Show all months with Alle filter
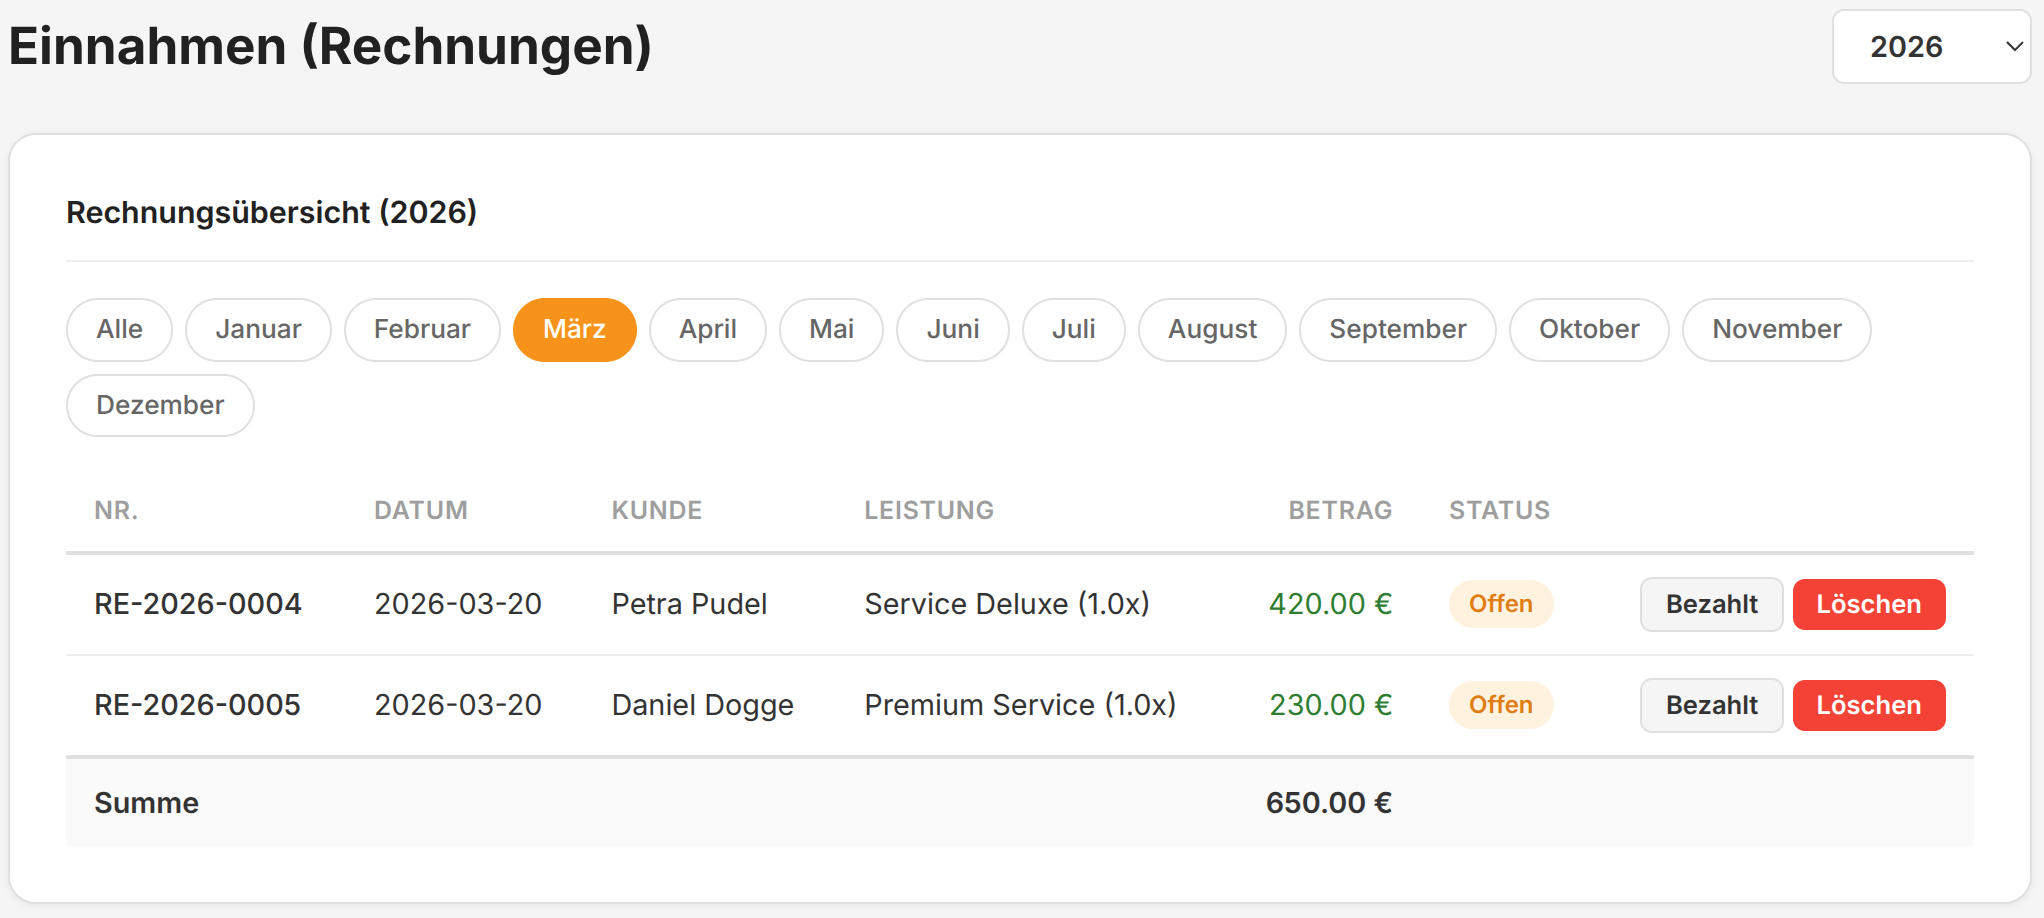The width and height of the screenshot is (2044, 918). 119,330
